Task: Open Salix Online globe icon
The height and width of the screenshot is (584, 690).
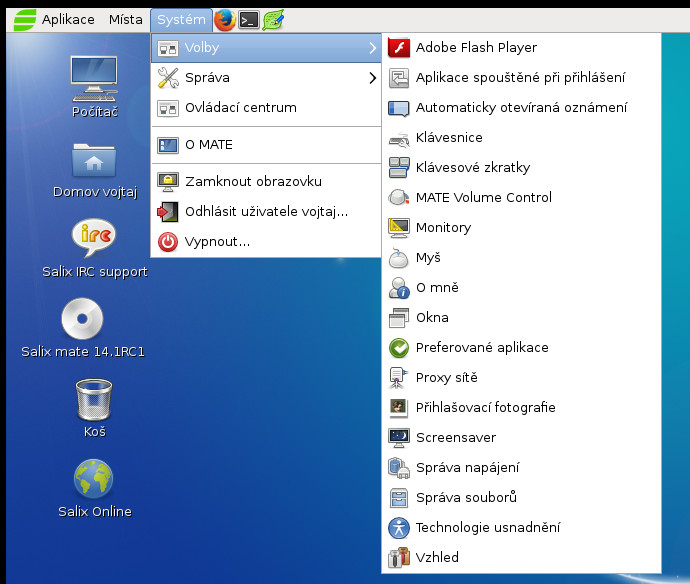Action: click(x=95, y=489)
